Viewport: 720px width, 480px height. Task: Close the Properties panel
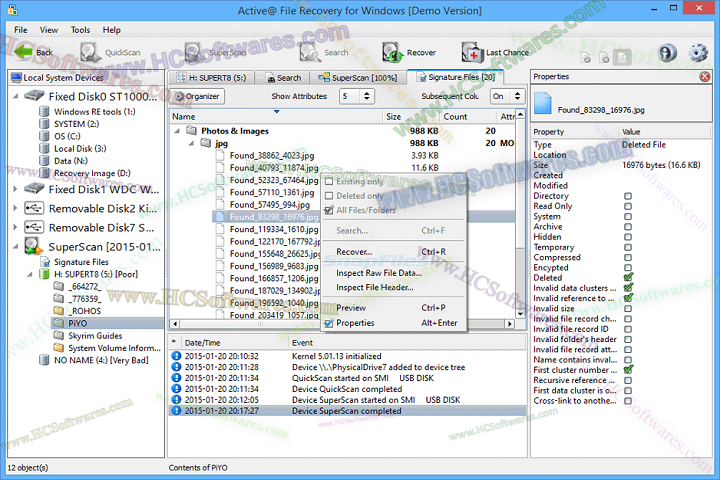click(x=705, y=77)
